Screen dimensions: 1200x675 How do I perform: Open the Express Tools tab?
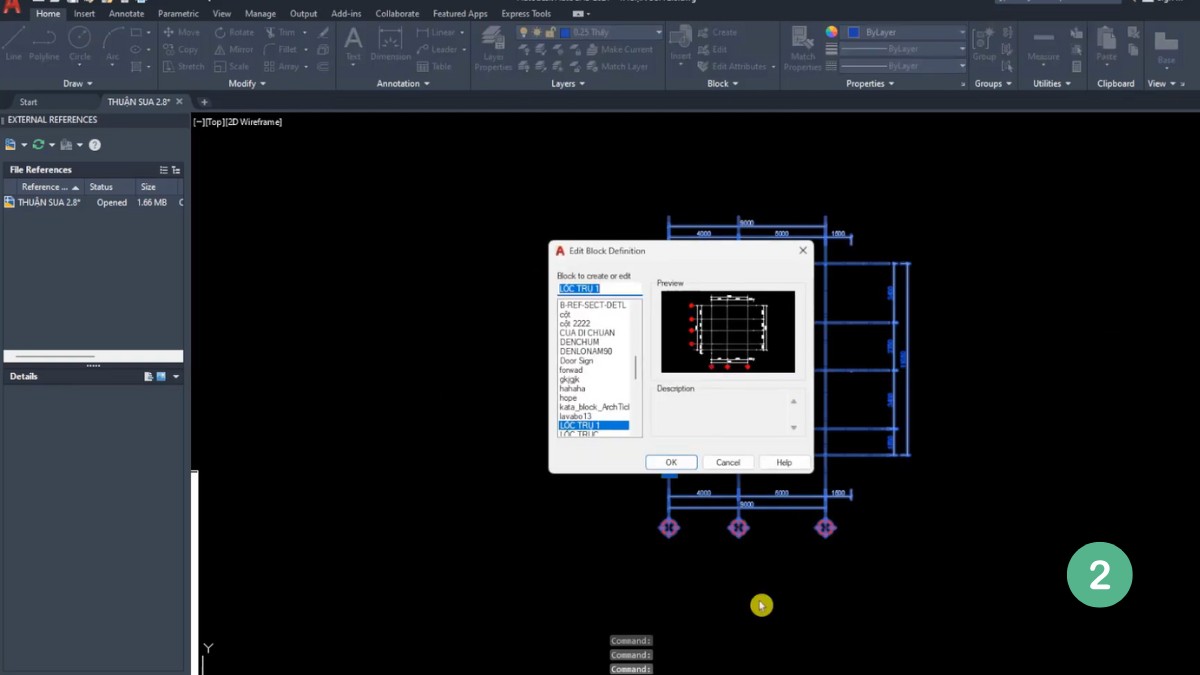click(526, 14)
